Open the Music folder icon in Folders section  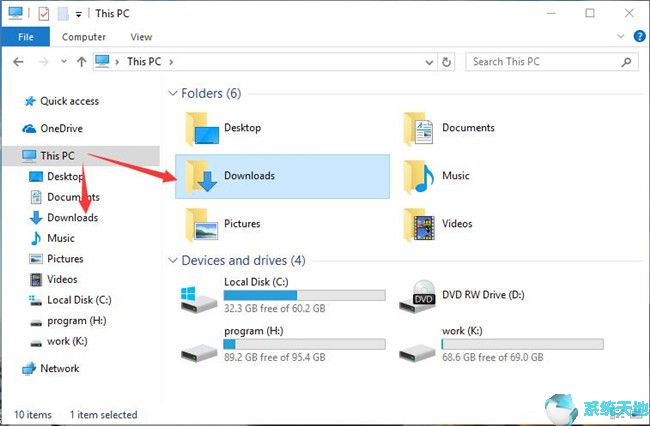click(x=418, y=177)
